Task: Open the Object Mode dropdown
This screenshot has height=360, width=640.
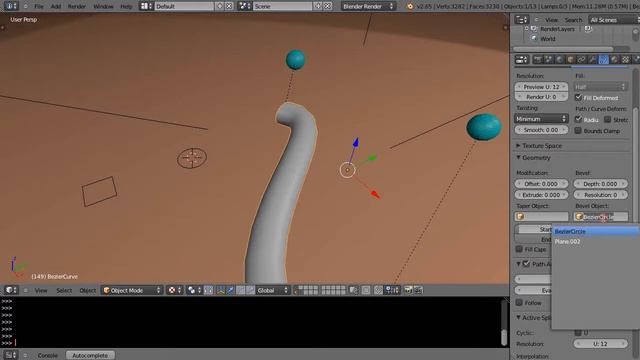Action: (x=131, y=290)
